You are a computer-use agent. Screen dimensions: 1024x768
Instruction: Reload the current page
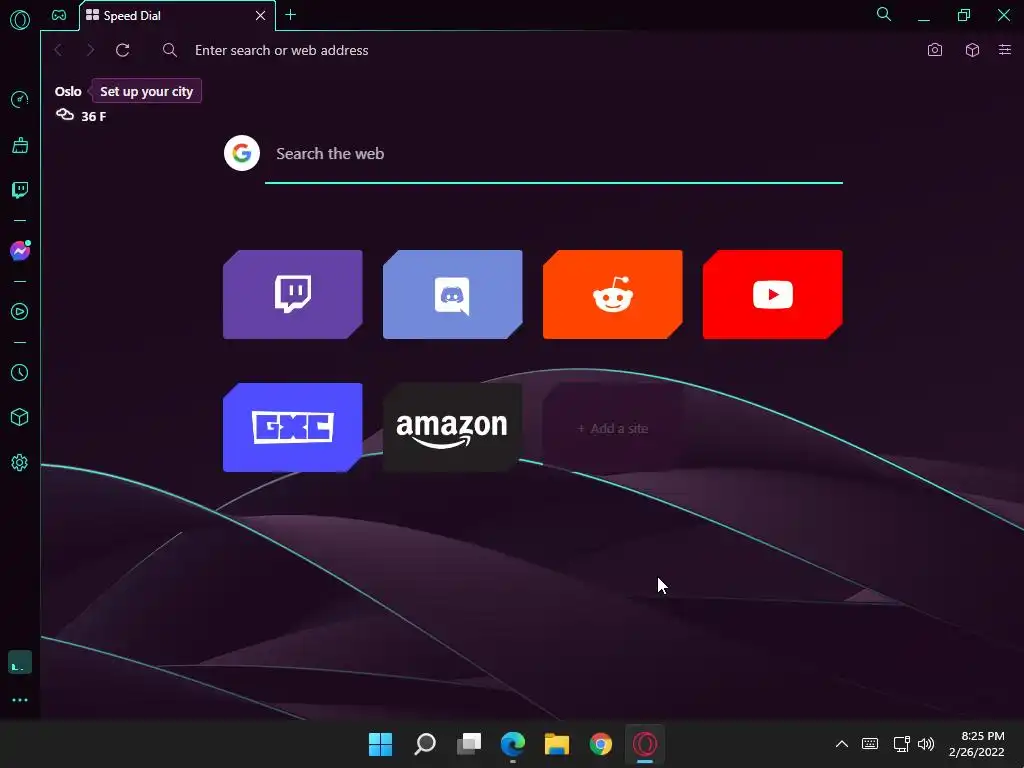click(123, 50)
